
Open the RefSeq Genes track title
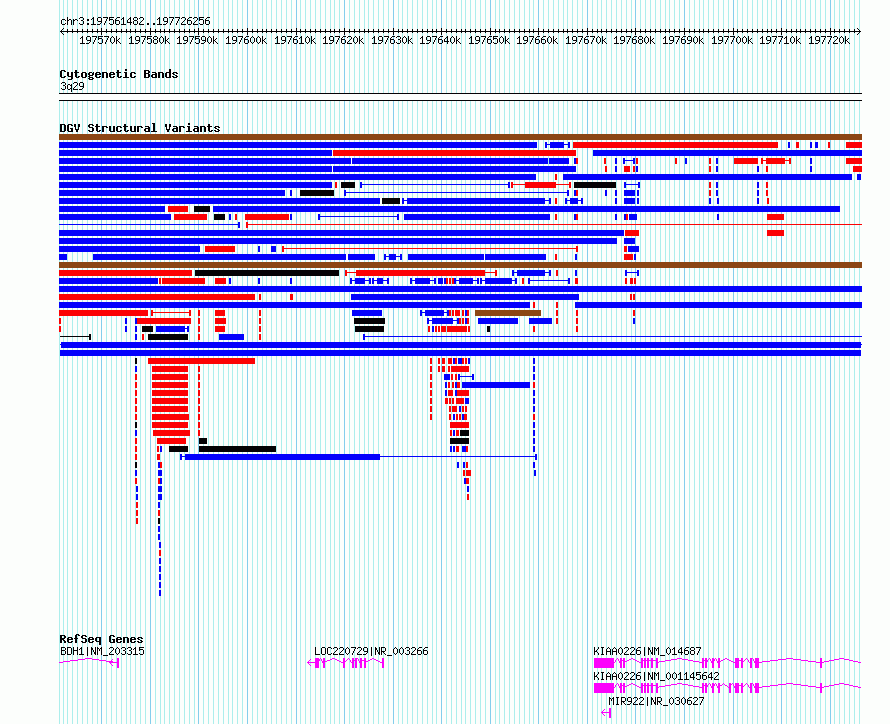coord(101,639)
